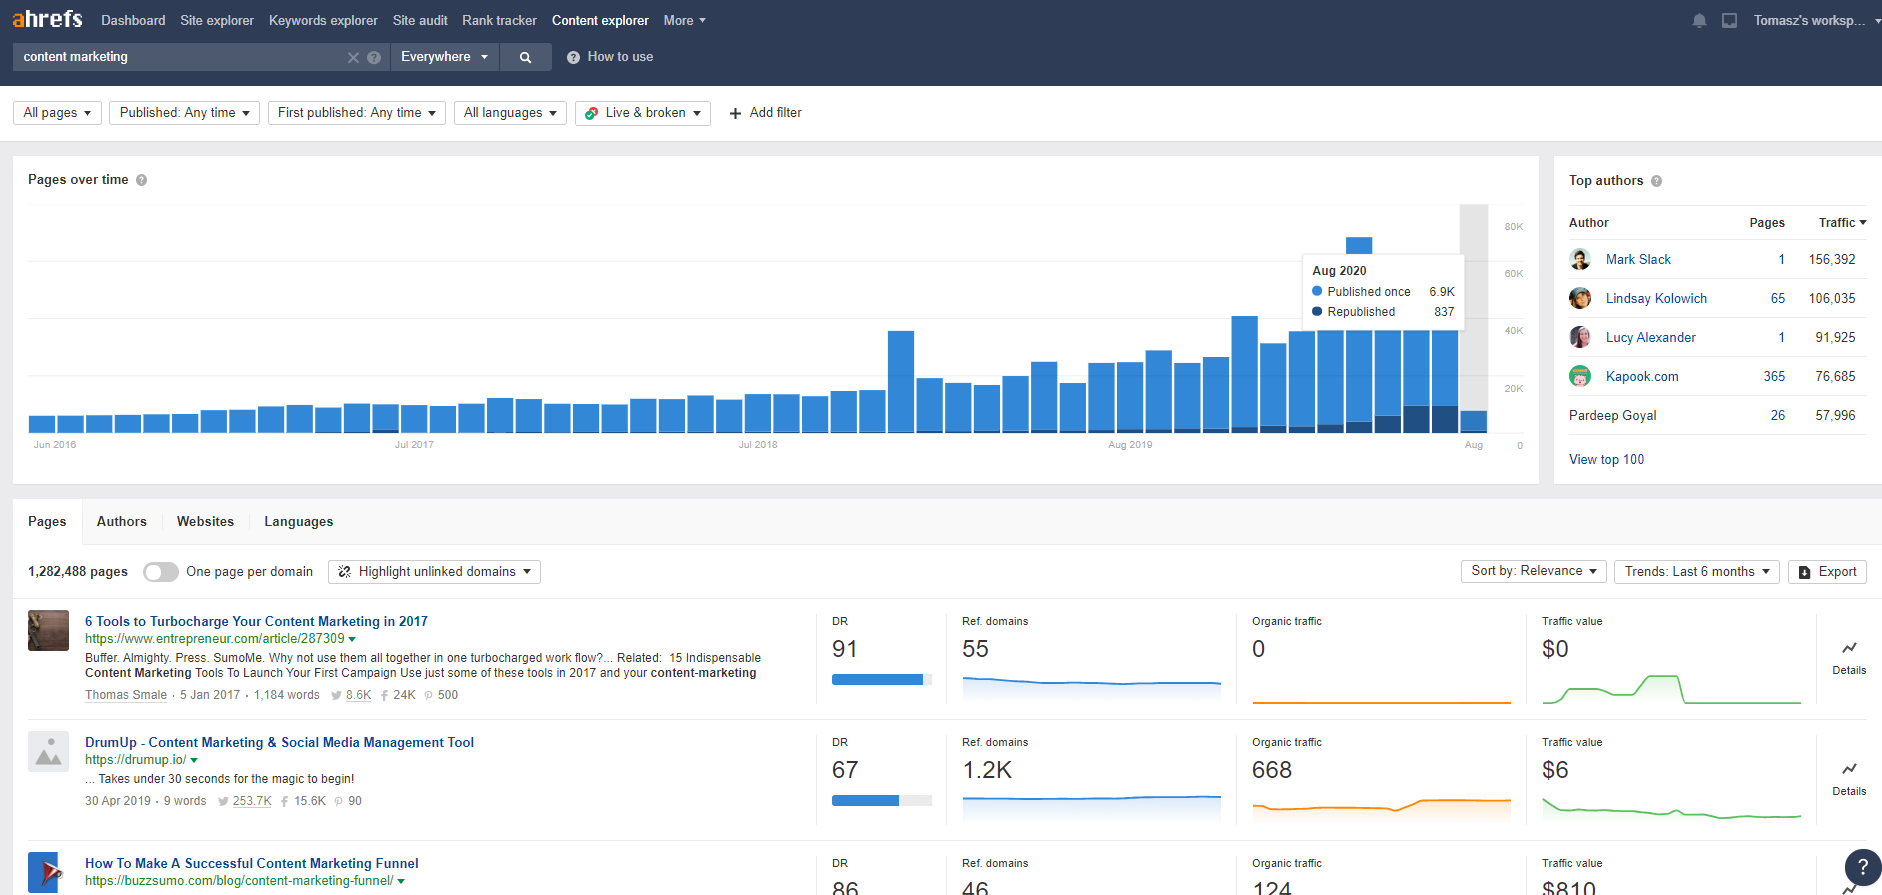This screenshot has height=895, width=1882.
Task: Click Add filter button
Action: pyautogui.click(x=766, y=113)
